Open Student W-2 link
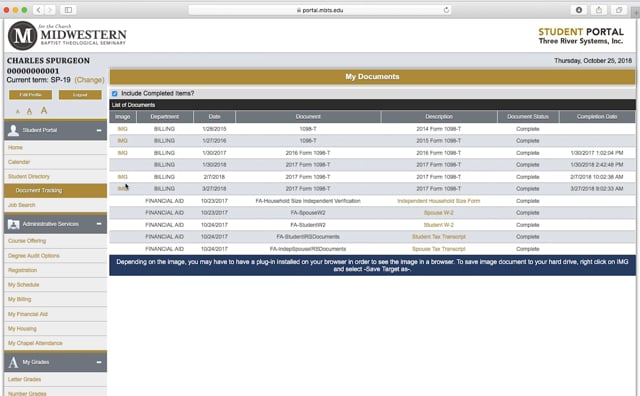The image size is (640, 396). pos(439,225)
